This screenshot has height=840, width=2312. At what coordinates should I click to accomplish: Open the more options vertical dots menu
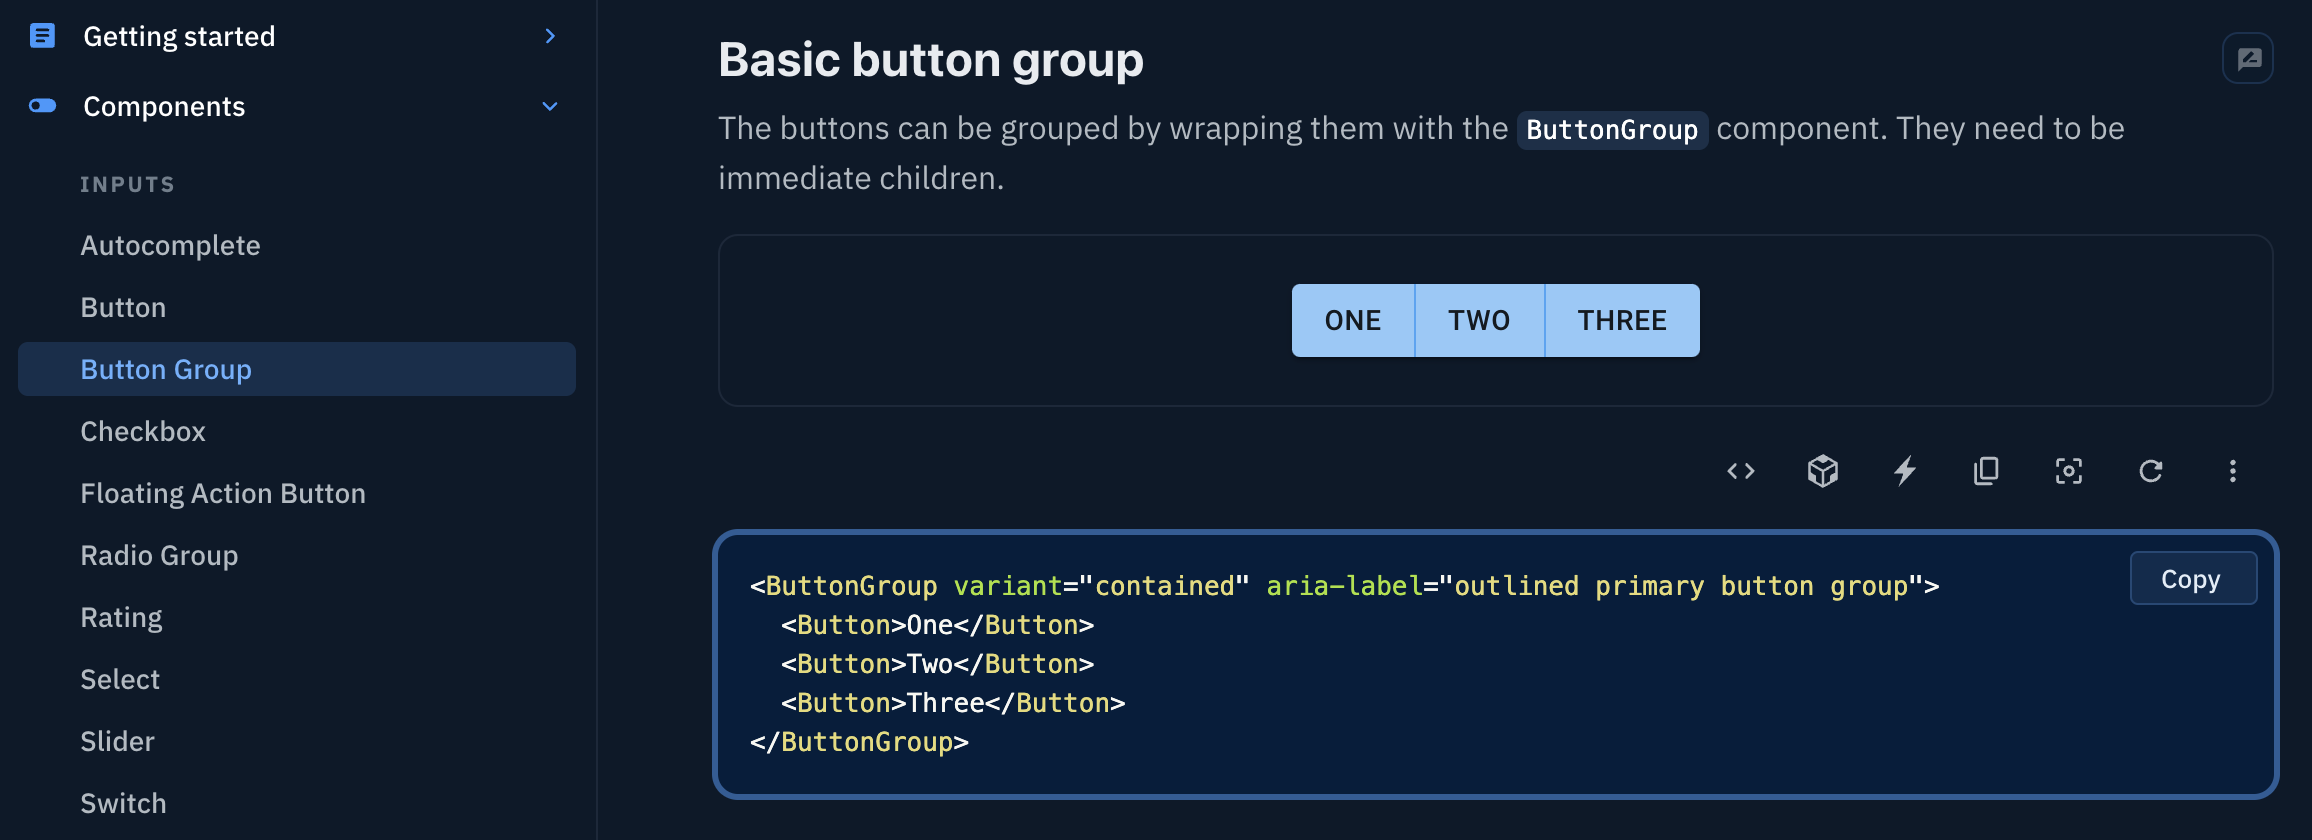coord(2233,471)
